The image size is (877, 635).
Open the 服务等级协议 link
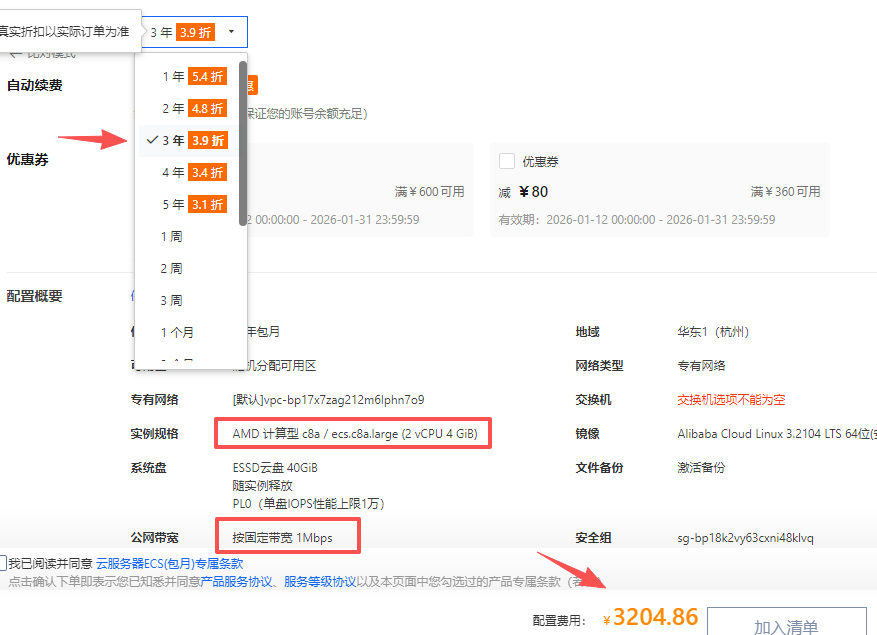(320, 581)
